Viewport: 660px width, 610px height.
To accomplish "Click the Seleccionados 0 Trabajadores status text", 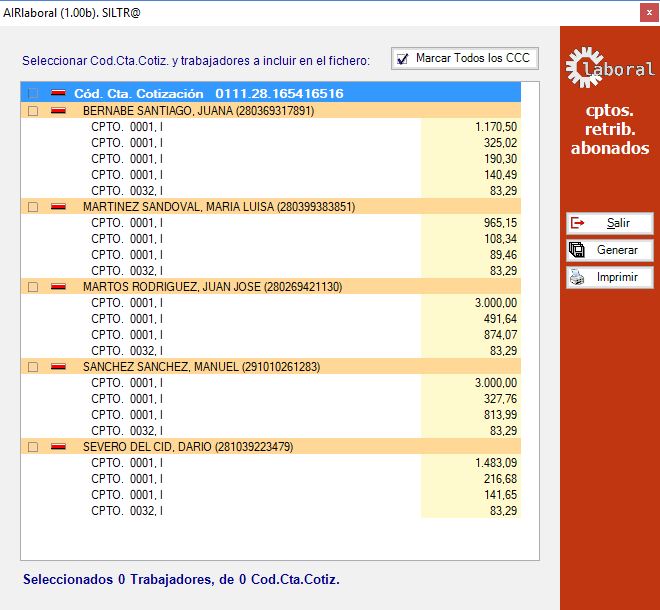I will (x=181, y=580).
